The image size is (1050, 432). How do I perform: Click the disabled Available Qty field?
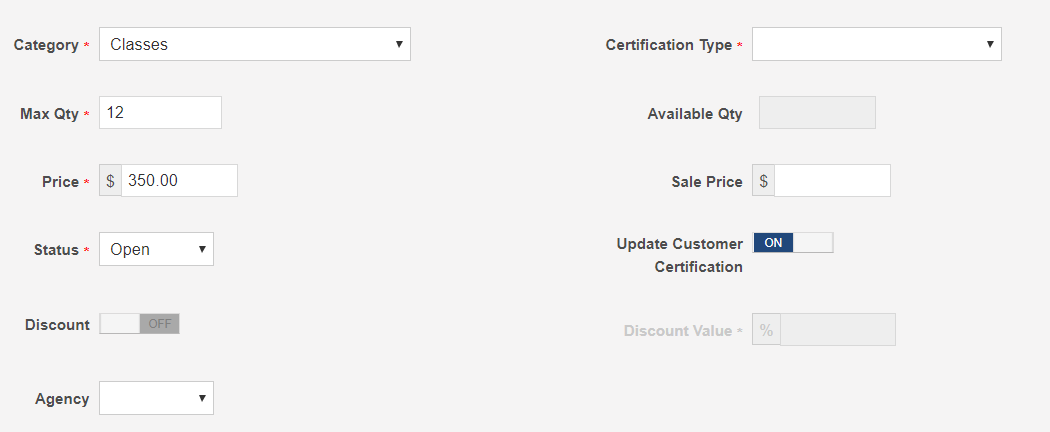click(817, 113)
